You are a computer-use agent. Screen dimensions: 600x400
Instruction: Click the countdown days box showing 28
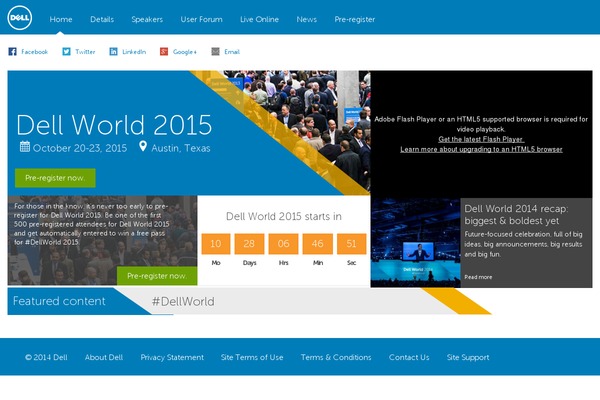coord(249,244)
